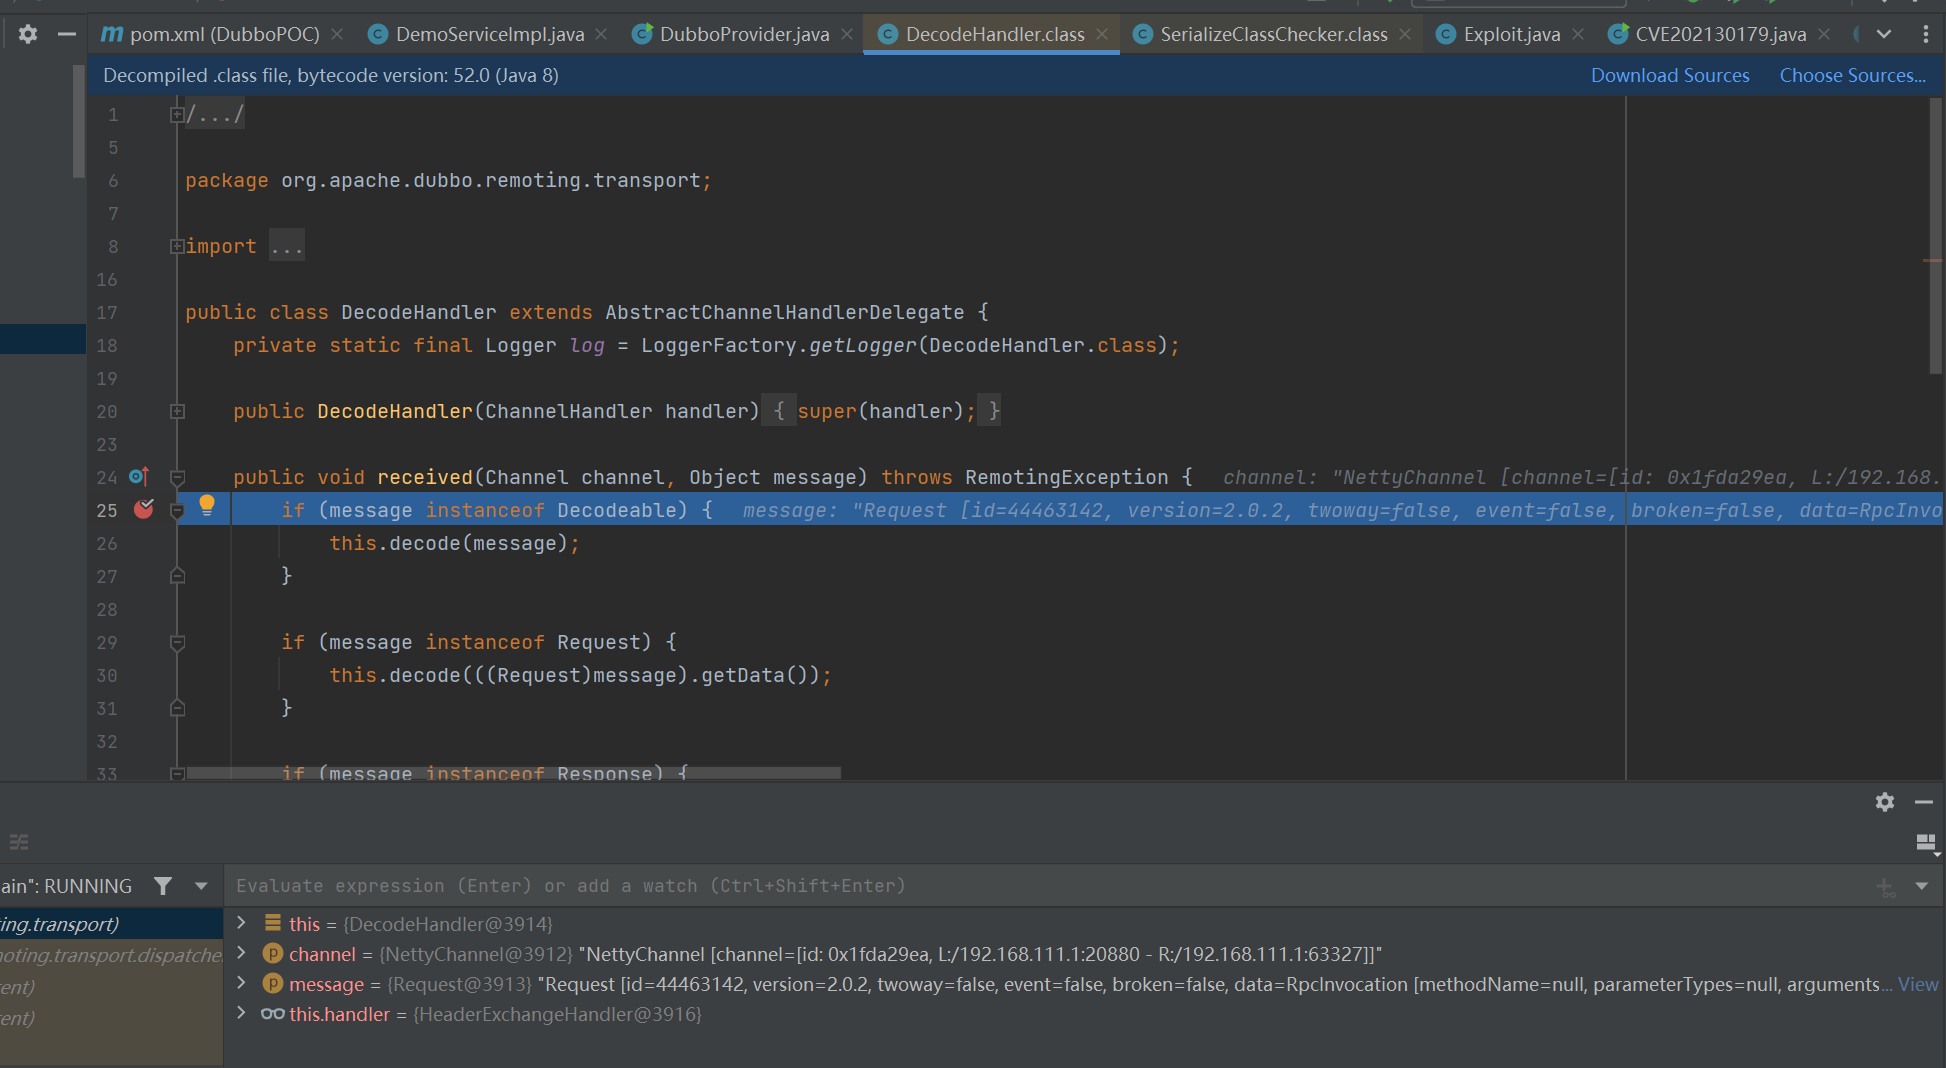Close the DemoServiceImpl.java tab

601,34
